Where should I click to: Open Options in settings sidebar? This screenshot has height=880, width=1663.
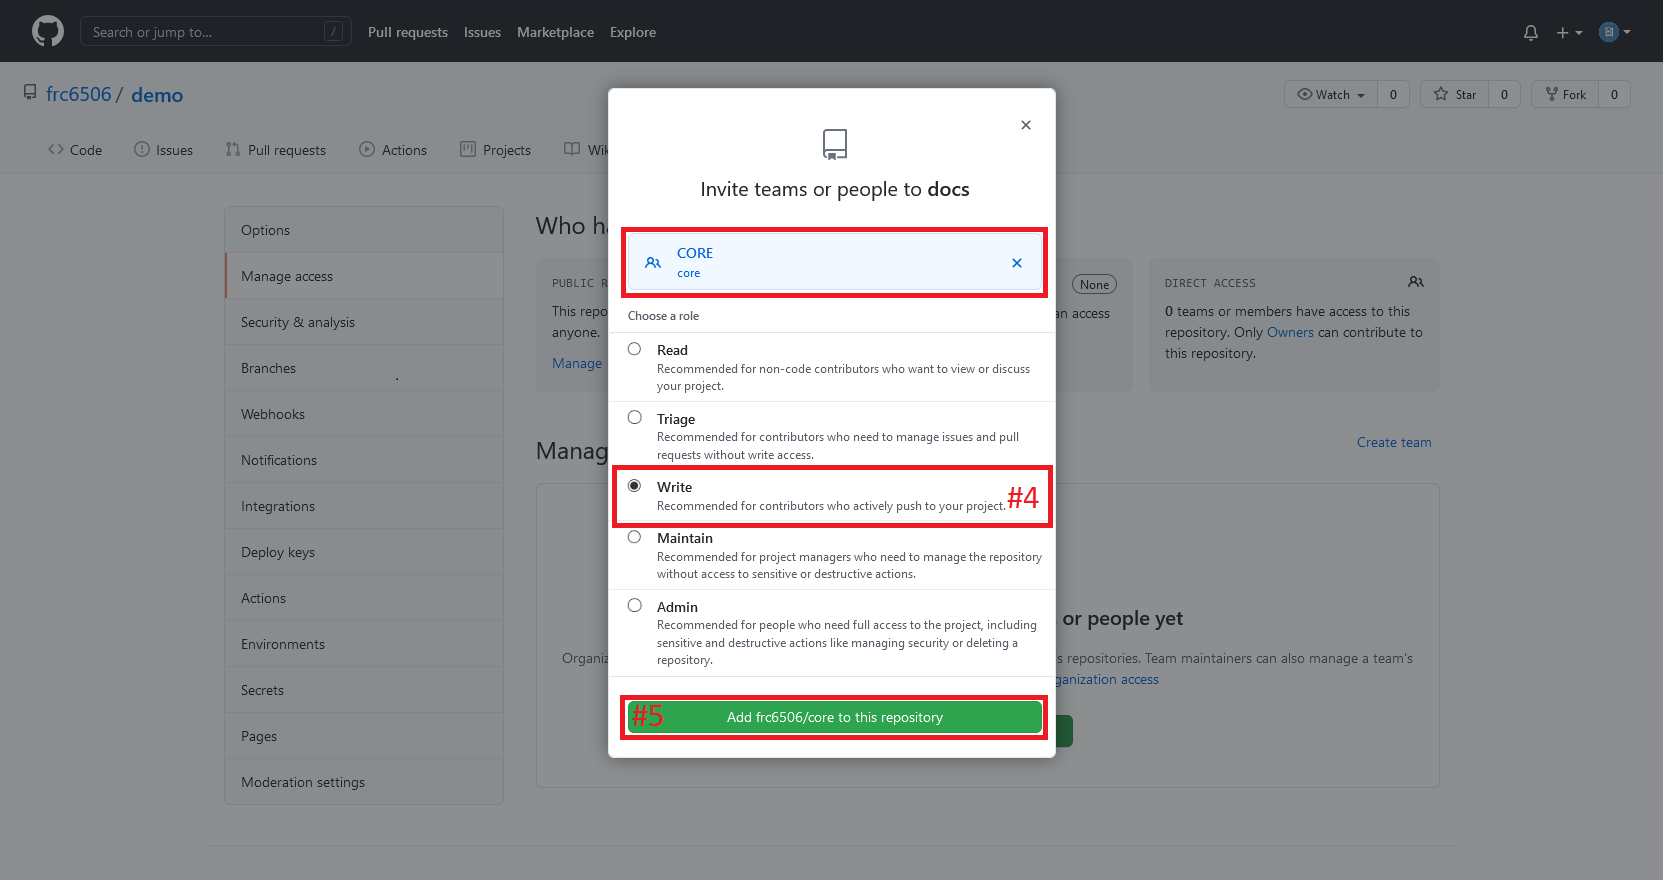point(364,230)
